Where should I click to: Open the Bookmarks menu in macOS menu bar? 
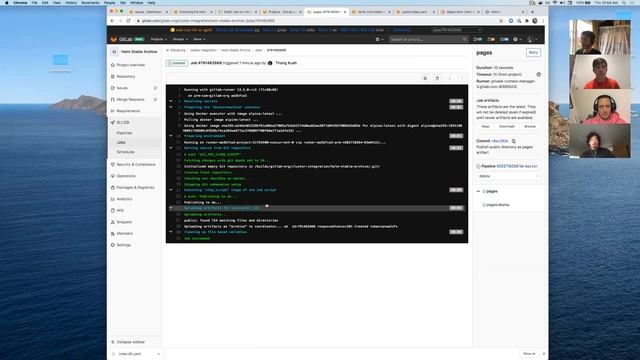pyautogui.click(x=90, y=2)
